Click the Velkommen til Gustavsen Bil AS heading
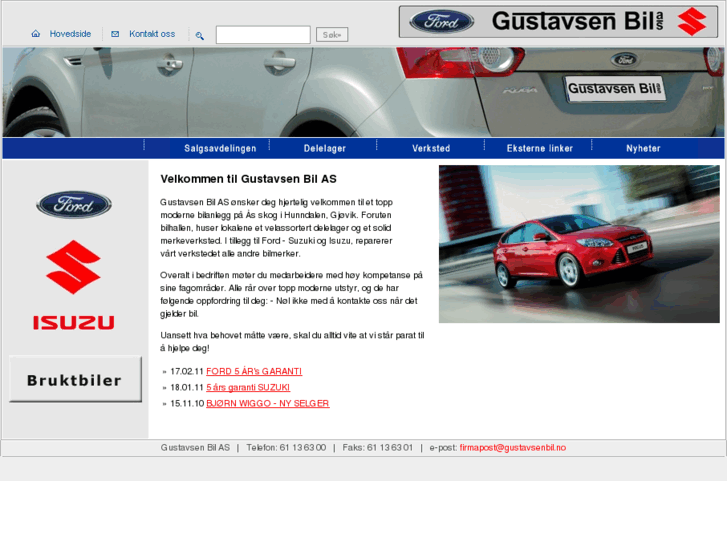 pyautogui.click(x=249, y=179)
